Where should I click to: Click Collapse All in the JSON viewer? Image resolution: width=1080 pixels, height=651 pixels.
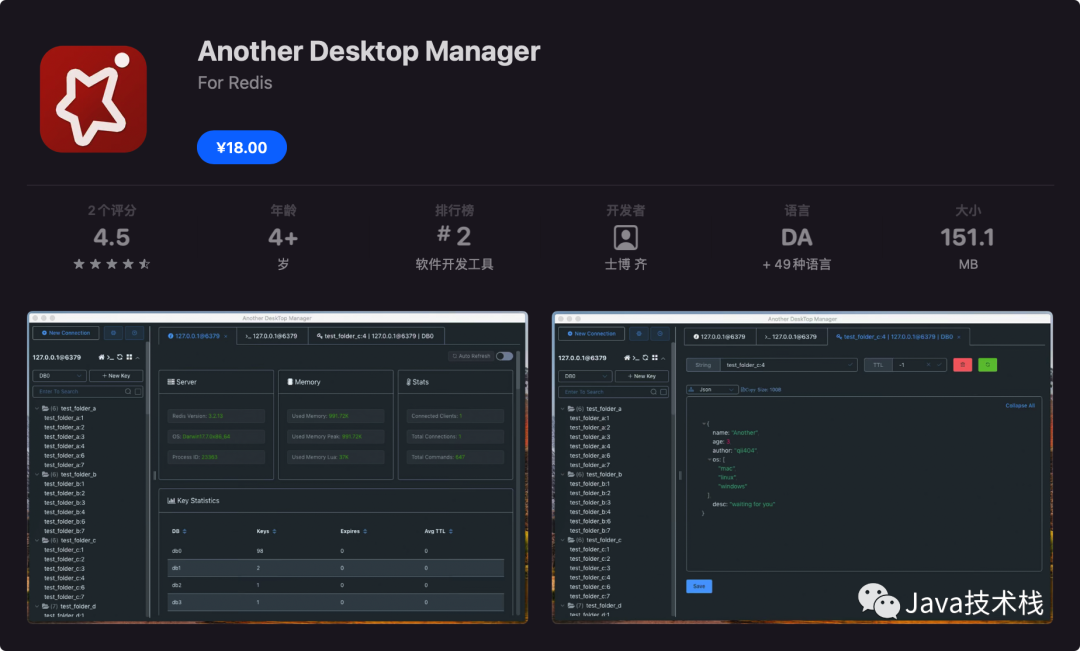click(1020, 406)
